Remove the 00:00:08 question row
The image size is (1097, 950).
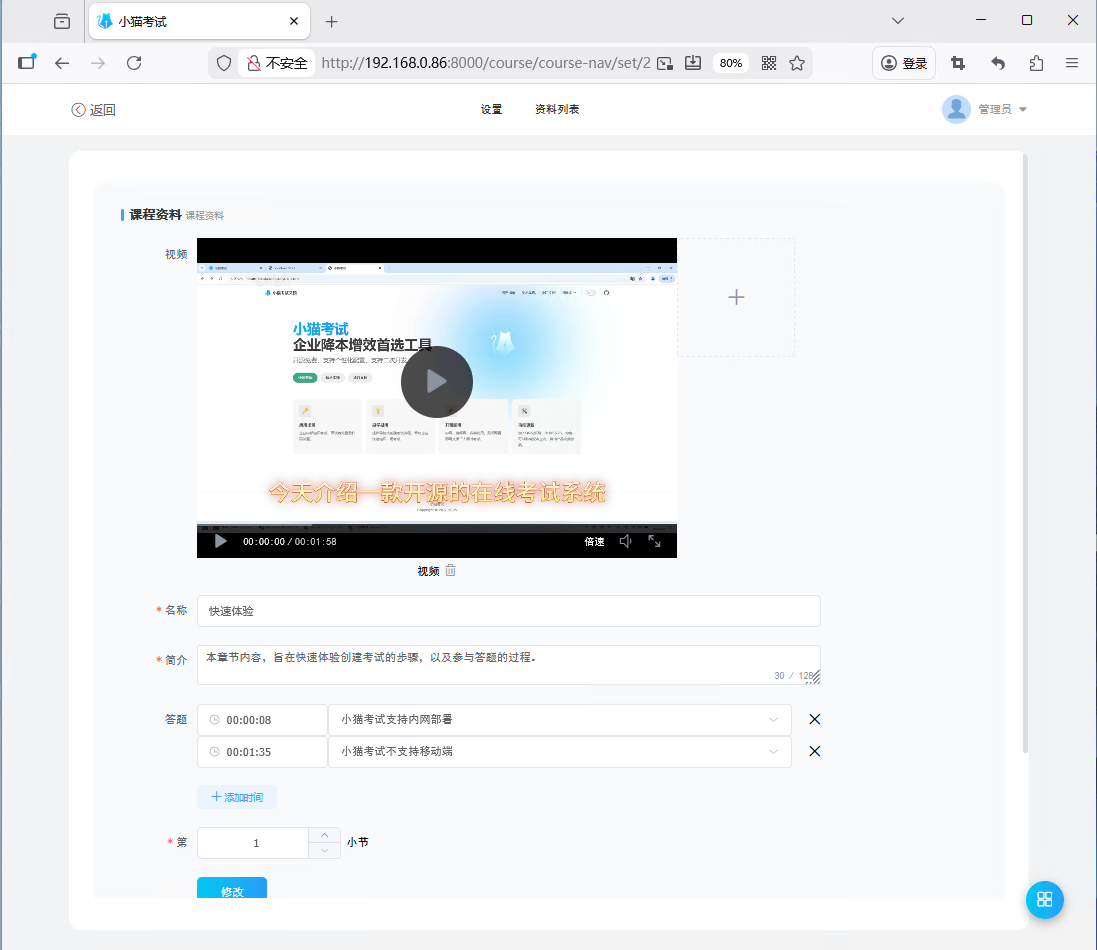(814, 719)
